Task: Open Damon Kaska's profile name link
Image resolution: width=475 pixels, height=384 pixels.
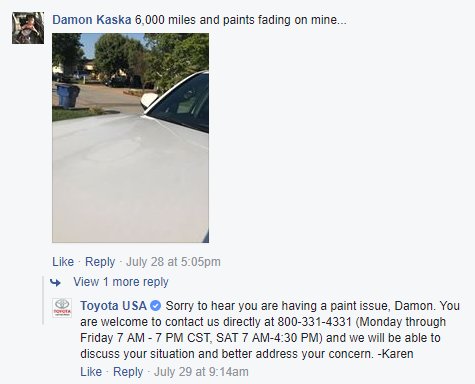Action: point(92,20)
